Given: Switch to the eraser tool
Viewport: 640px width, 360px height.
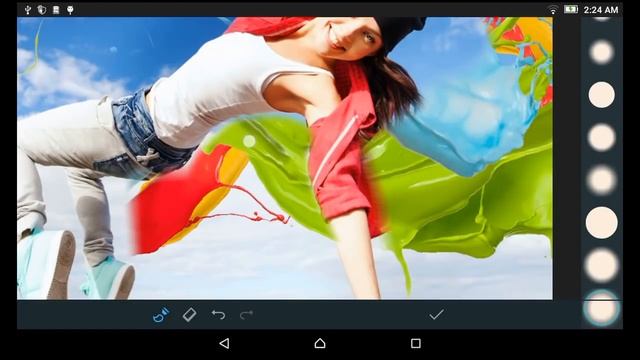Looking at the screenshot, I should click(189, 315).
